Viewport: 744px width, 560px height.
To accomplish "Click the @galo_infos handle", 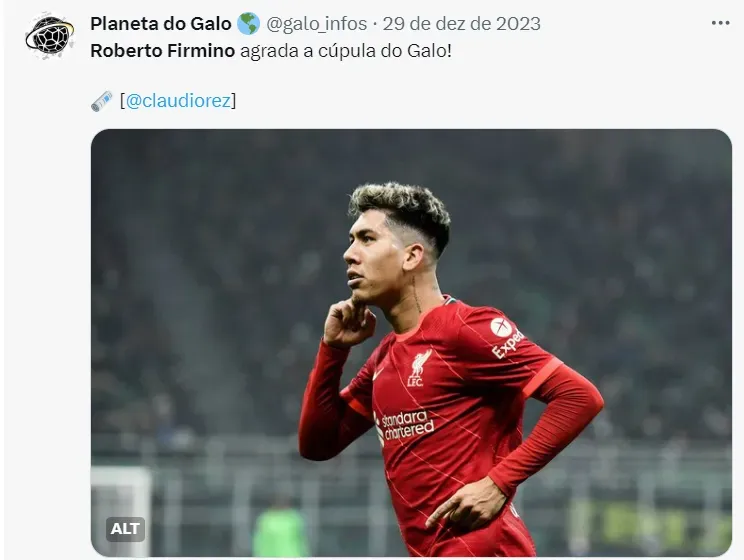I will [316, 24].
